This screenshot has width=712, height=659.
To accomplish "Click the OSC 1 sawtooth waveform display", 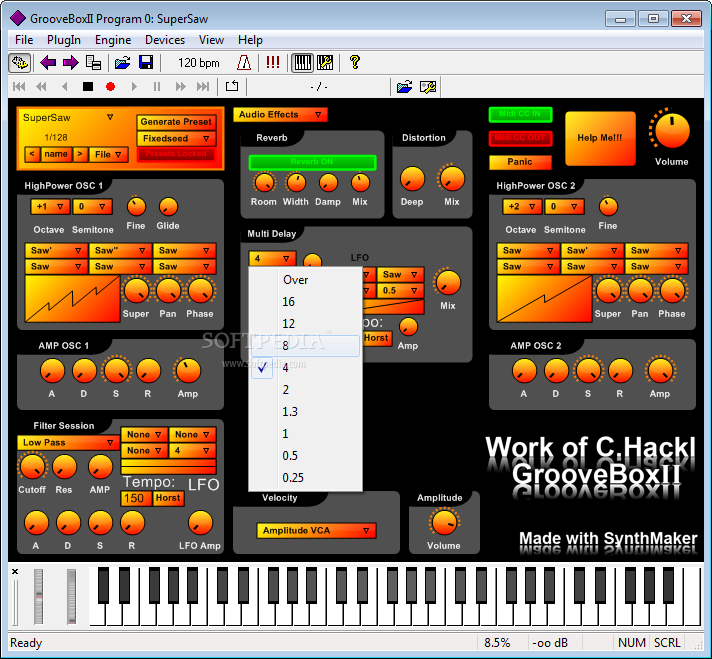I will click(x=73, y=299).
